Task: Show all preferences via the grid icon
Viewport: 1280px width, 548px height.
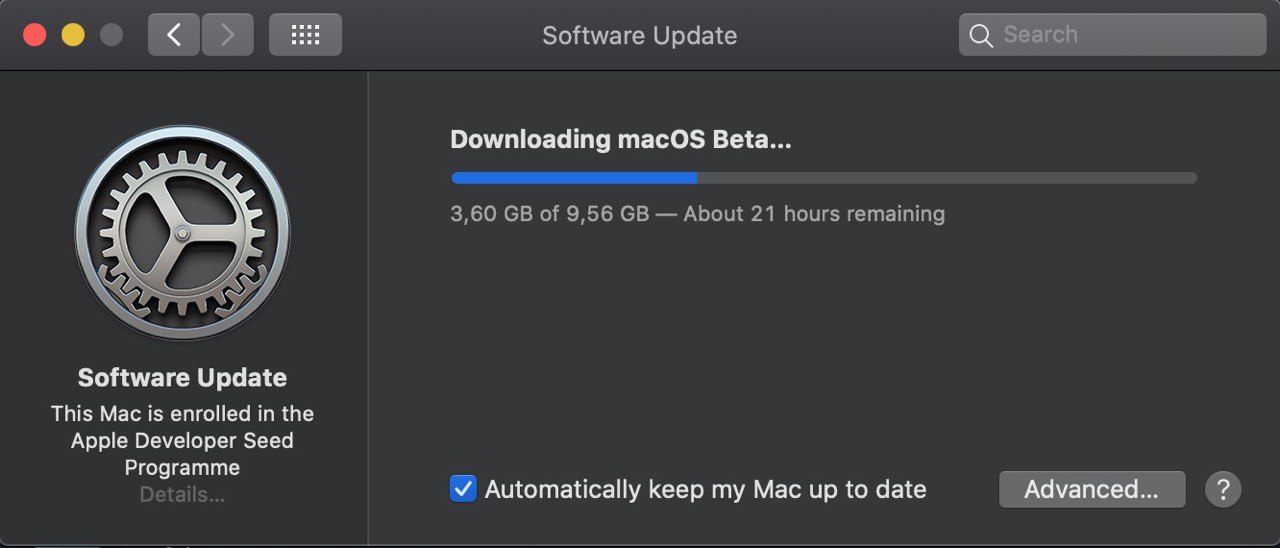Action: click(305, 35)
